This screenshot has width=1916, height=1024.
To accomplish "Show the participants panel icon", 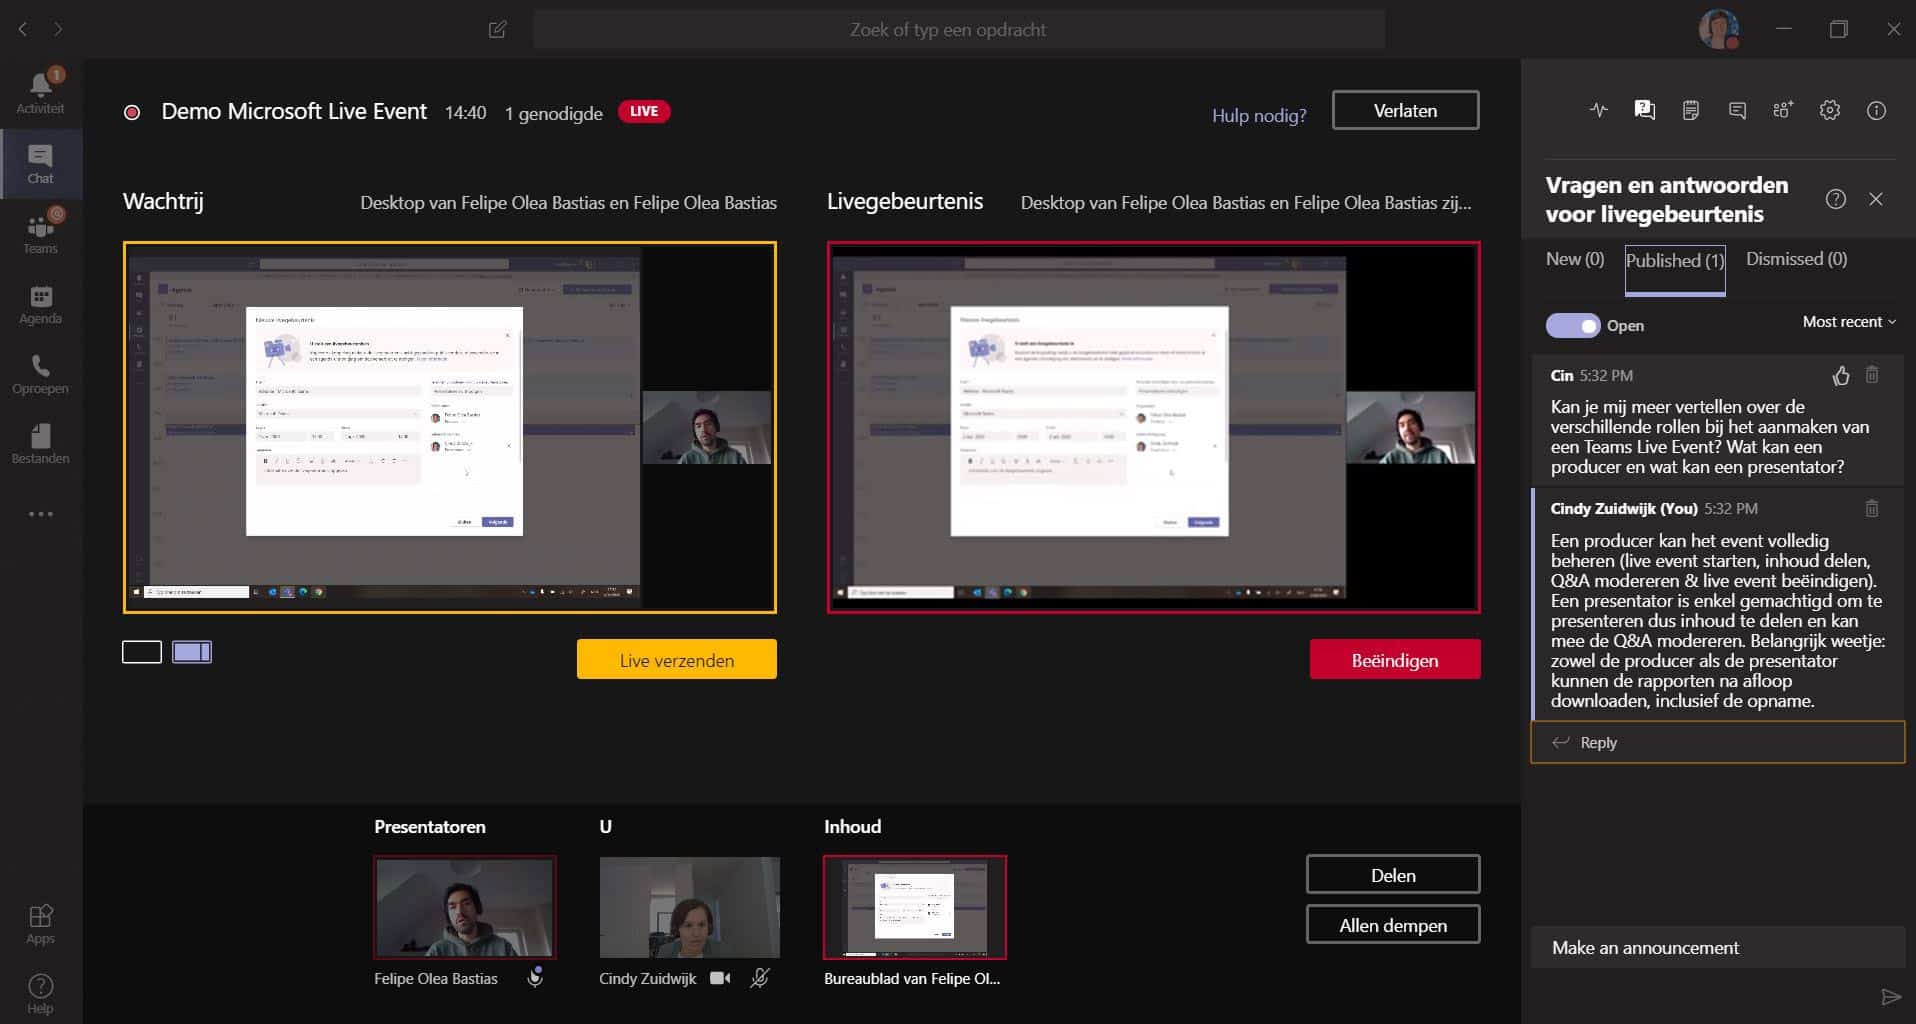I will [x=1783, y=110].
